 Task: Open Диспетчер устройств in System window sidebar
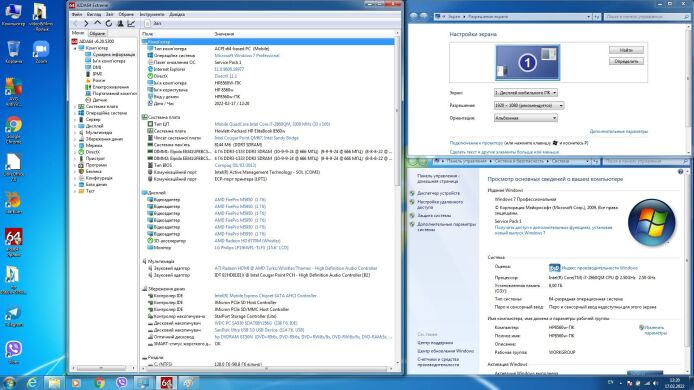tap(438, 193)
